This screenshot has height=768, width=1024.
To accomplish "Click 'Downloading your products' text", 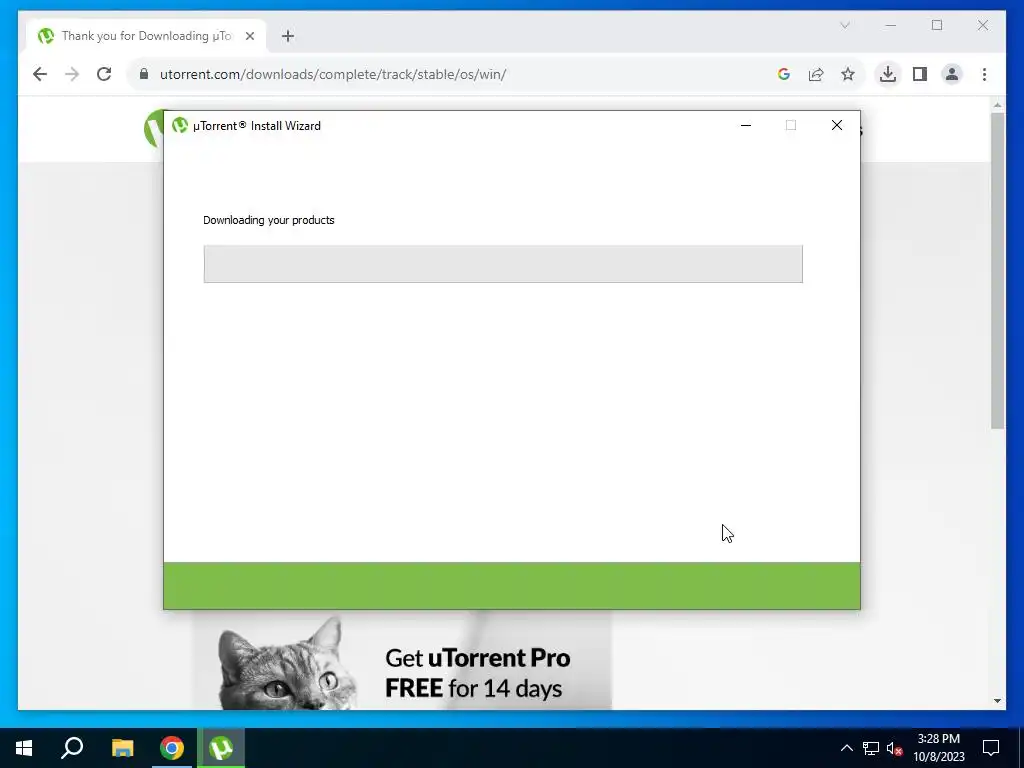I will pyautogui.click(x=268, y=220).
